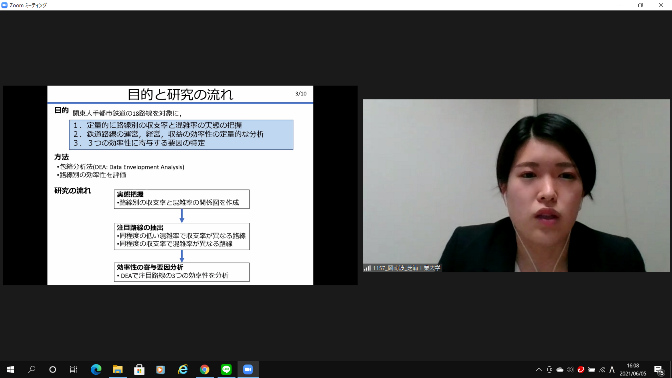Open the orange media player taskbar icon
The height and width of the screenshot is (378, 672).
[x=161, y=369]
